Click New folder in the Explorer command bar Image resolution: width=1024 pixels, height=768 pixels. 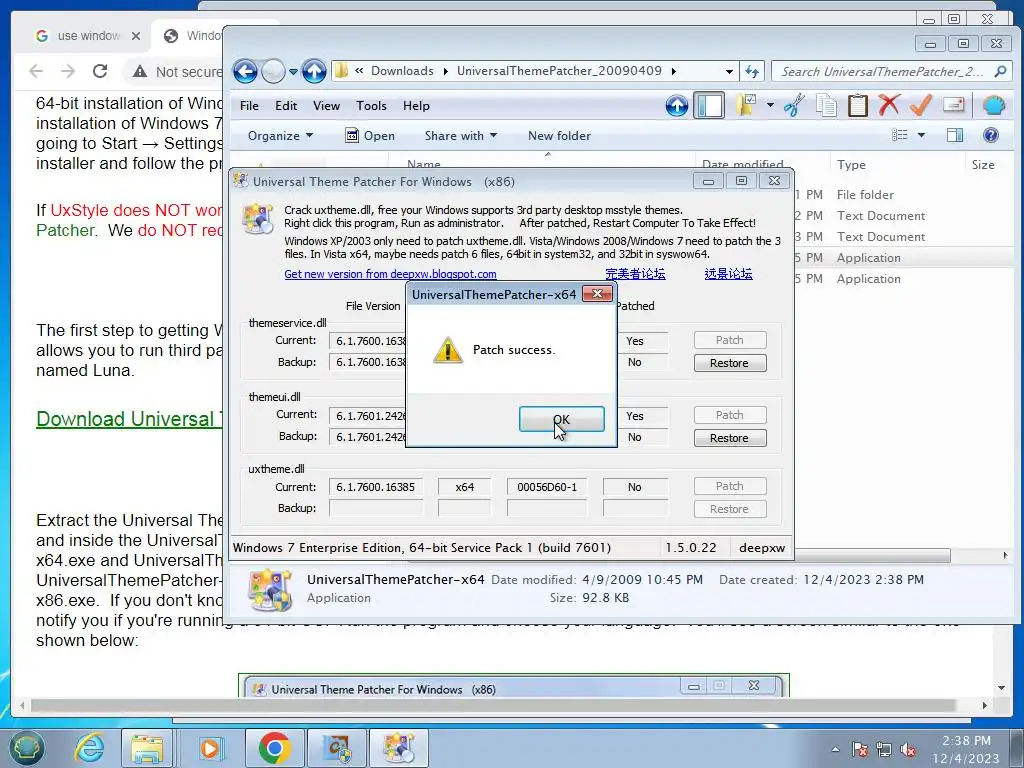(x=559, y=136)
